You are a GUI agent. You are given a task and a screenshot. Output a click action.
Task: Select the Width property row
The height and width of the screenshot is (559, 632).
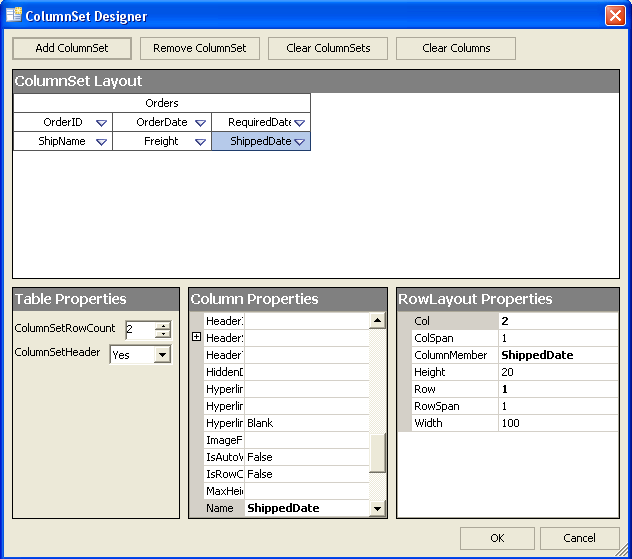click(x=515, y=423)
